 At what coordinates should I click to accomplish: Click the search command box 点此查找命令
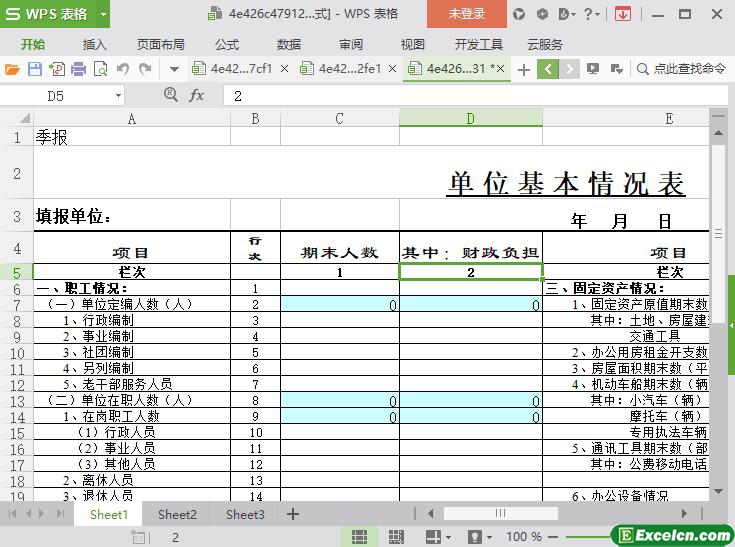coord(681,69)
